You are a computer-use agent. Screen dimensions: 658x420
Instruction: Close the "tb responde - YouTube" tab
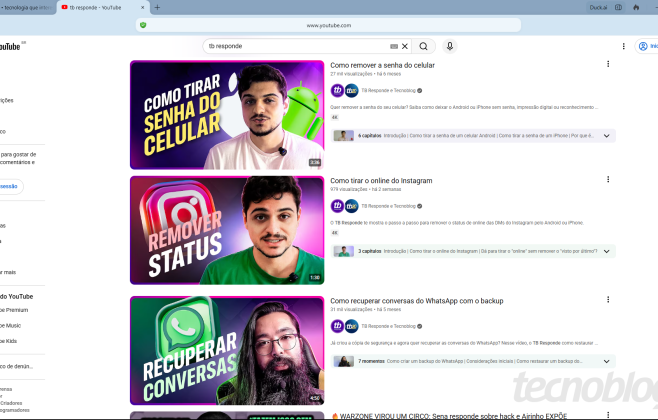click(142, 7)
